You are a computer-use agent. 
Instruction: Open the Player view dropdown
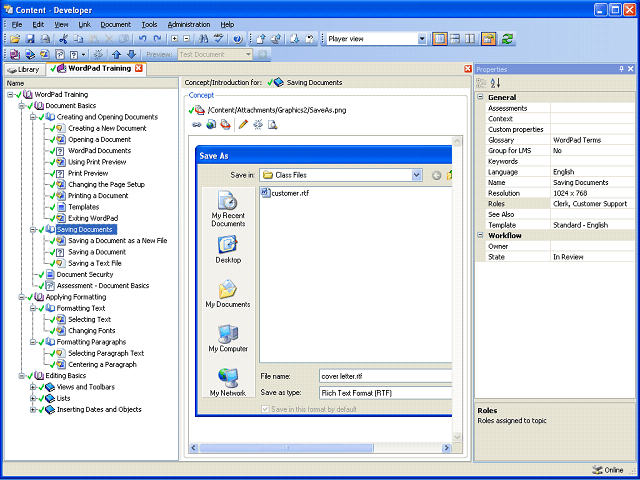[422, 39]
